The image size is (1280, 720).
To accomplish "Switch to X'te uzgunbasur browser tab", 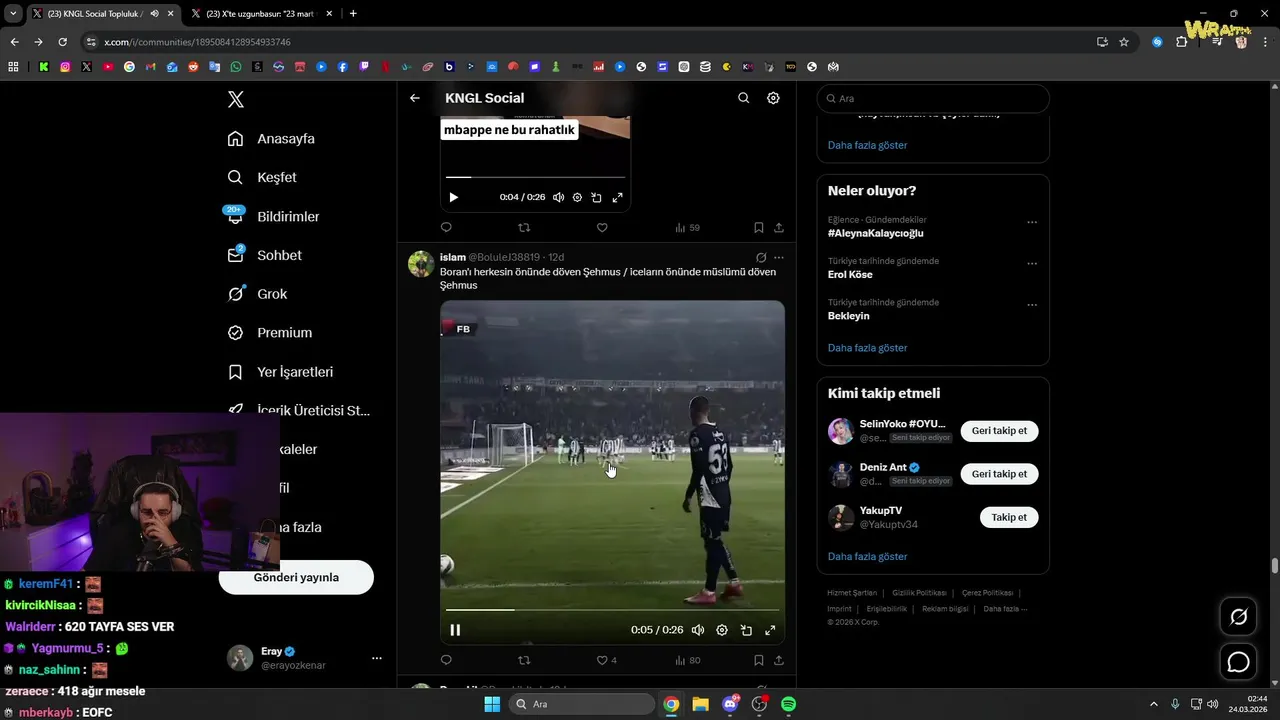I will coord(261,14).
